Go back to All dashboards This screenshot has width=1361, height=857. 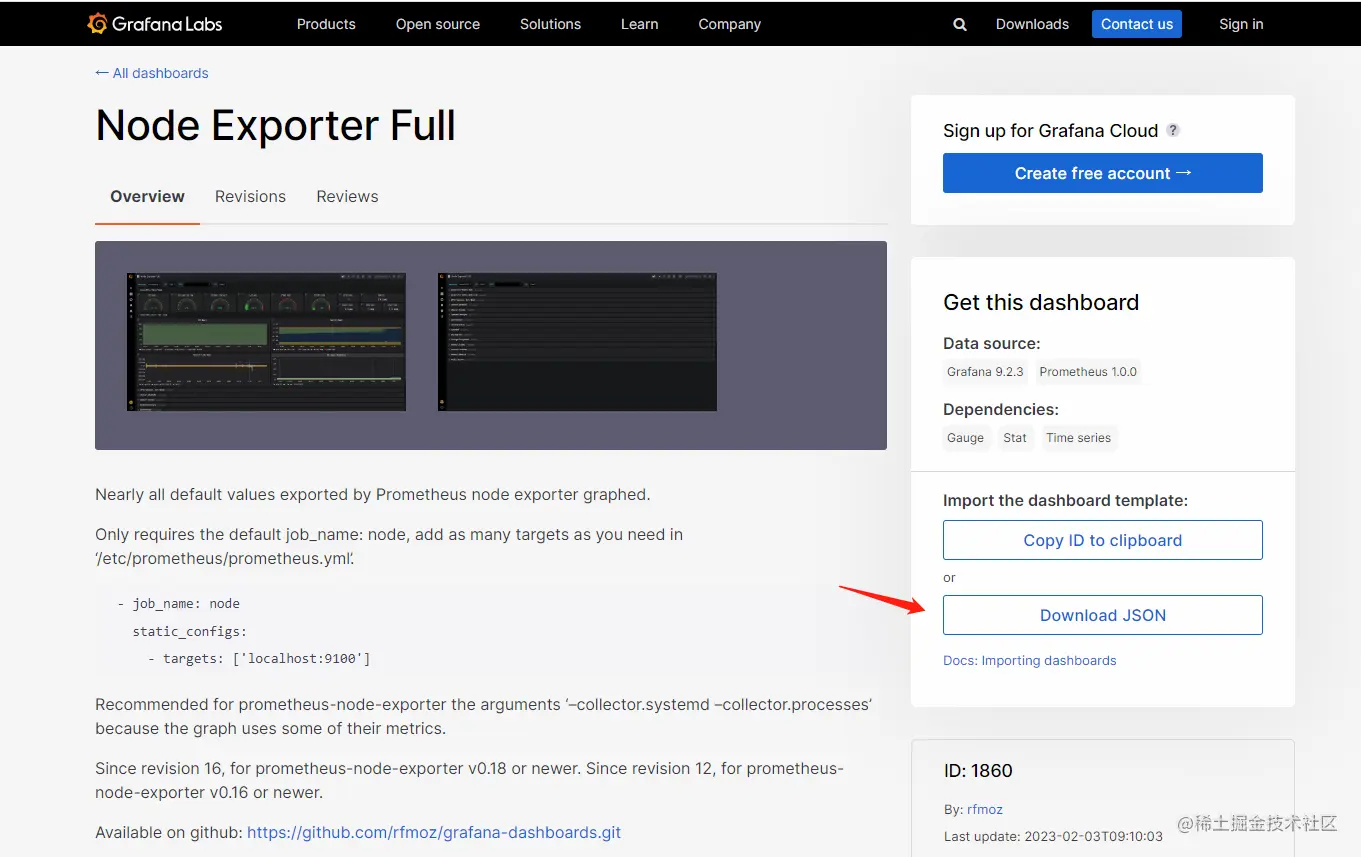tap(152, 73)
